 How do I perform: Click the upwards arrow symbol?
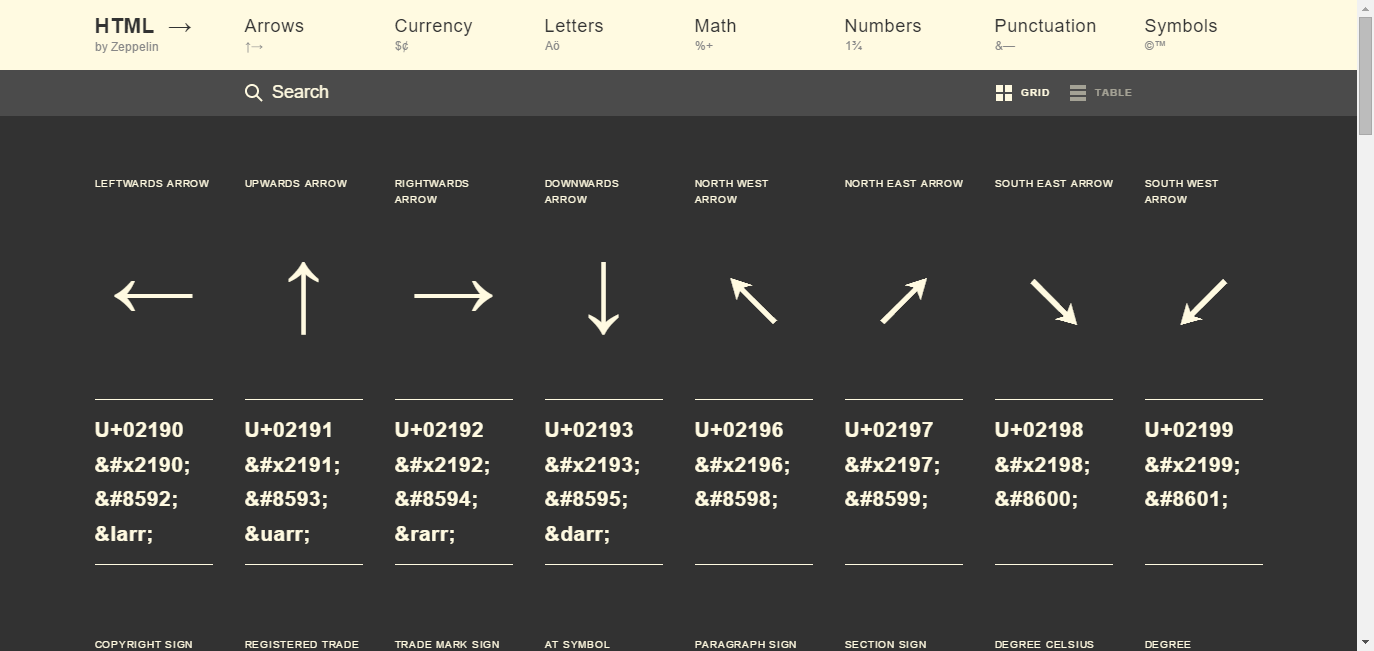[x=303, y=297]
